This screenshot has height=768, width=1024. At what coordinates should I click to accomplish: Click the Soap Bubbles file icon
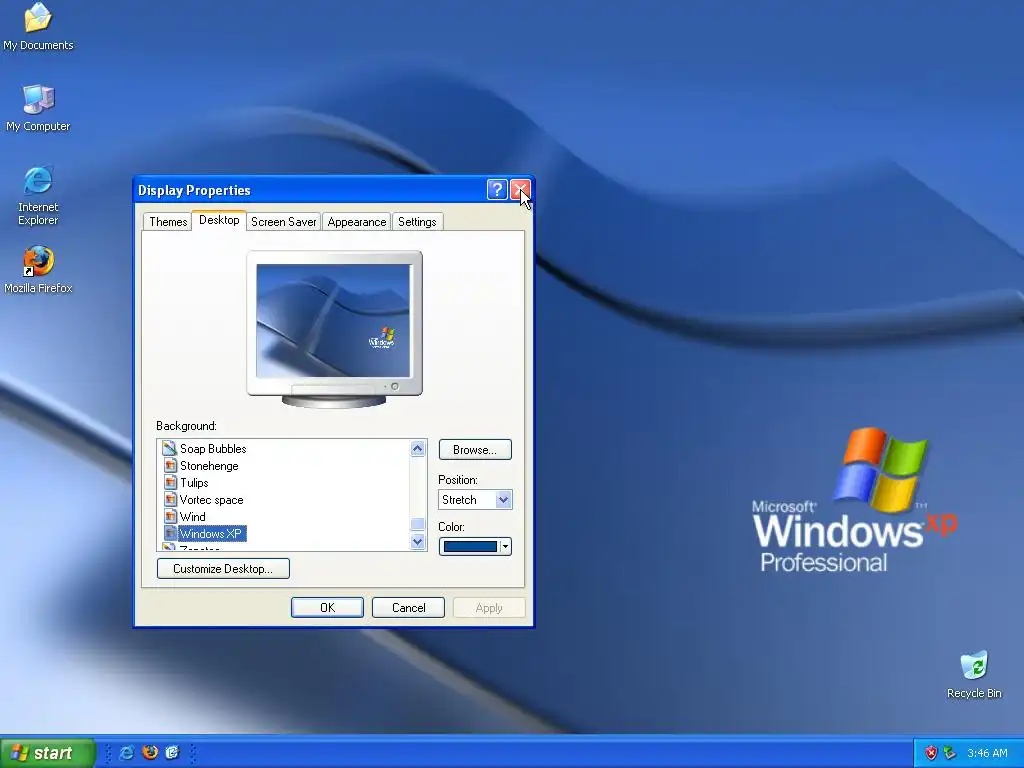coord(170,448)
